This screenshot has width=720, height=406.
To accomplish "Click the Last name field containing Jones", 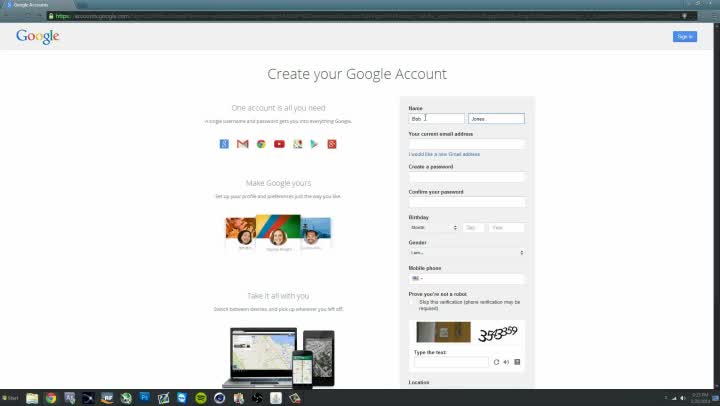I will tap(496, 118).
